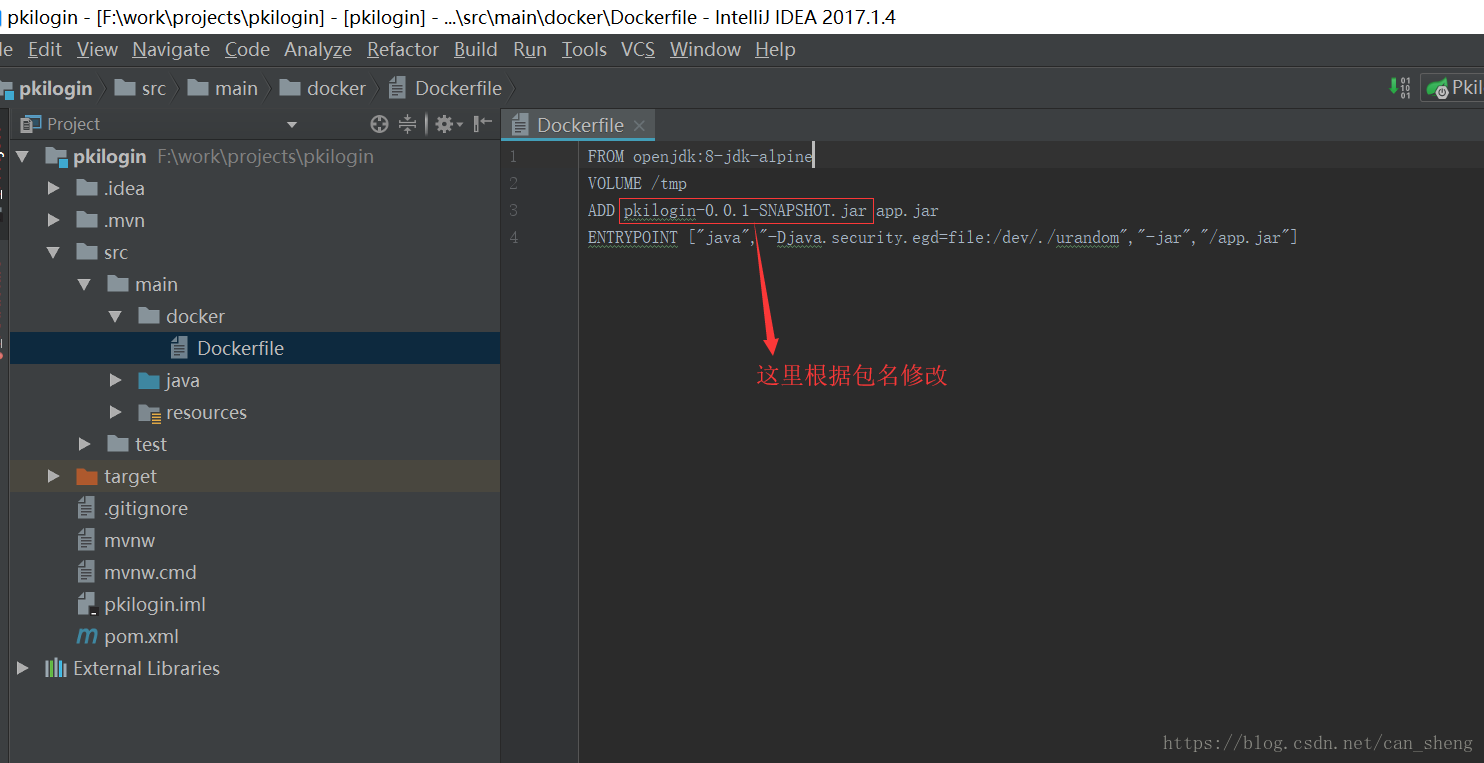Enable Scroll from Source in Project panel

tap(379, 123)
